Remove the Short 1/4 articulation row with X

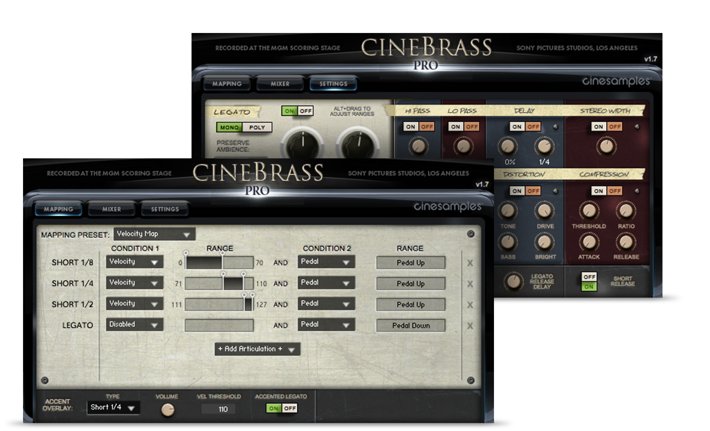tap(470, 284)
